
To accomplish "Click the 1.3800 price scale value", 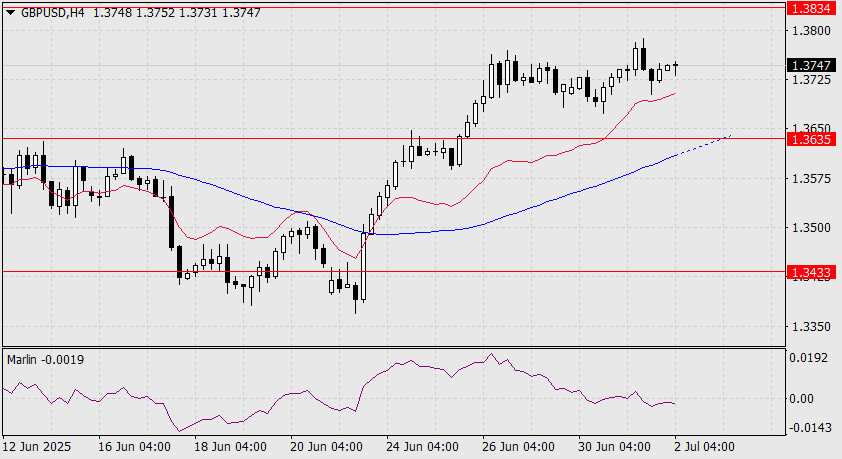I will [x=811, y=31].
